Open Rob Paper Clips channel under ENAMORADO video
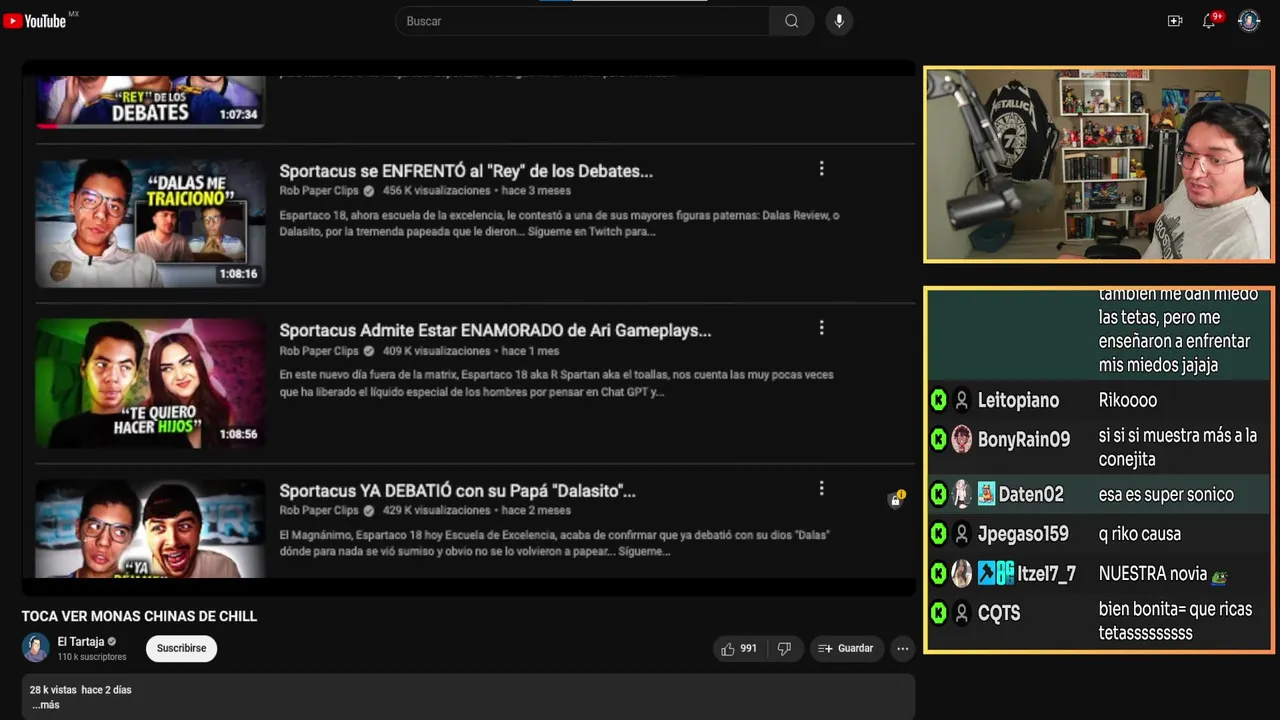 [x=319, y=351]
